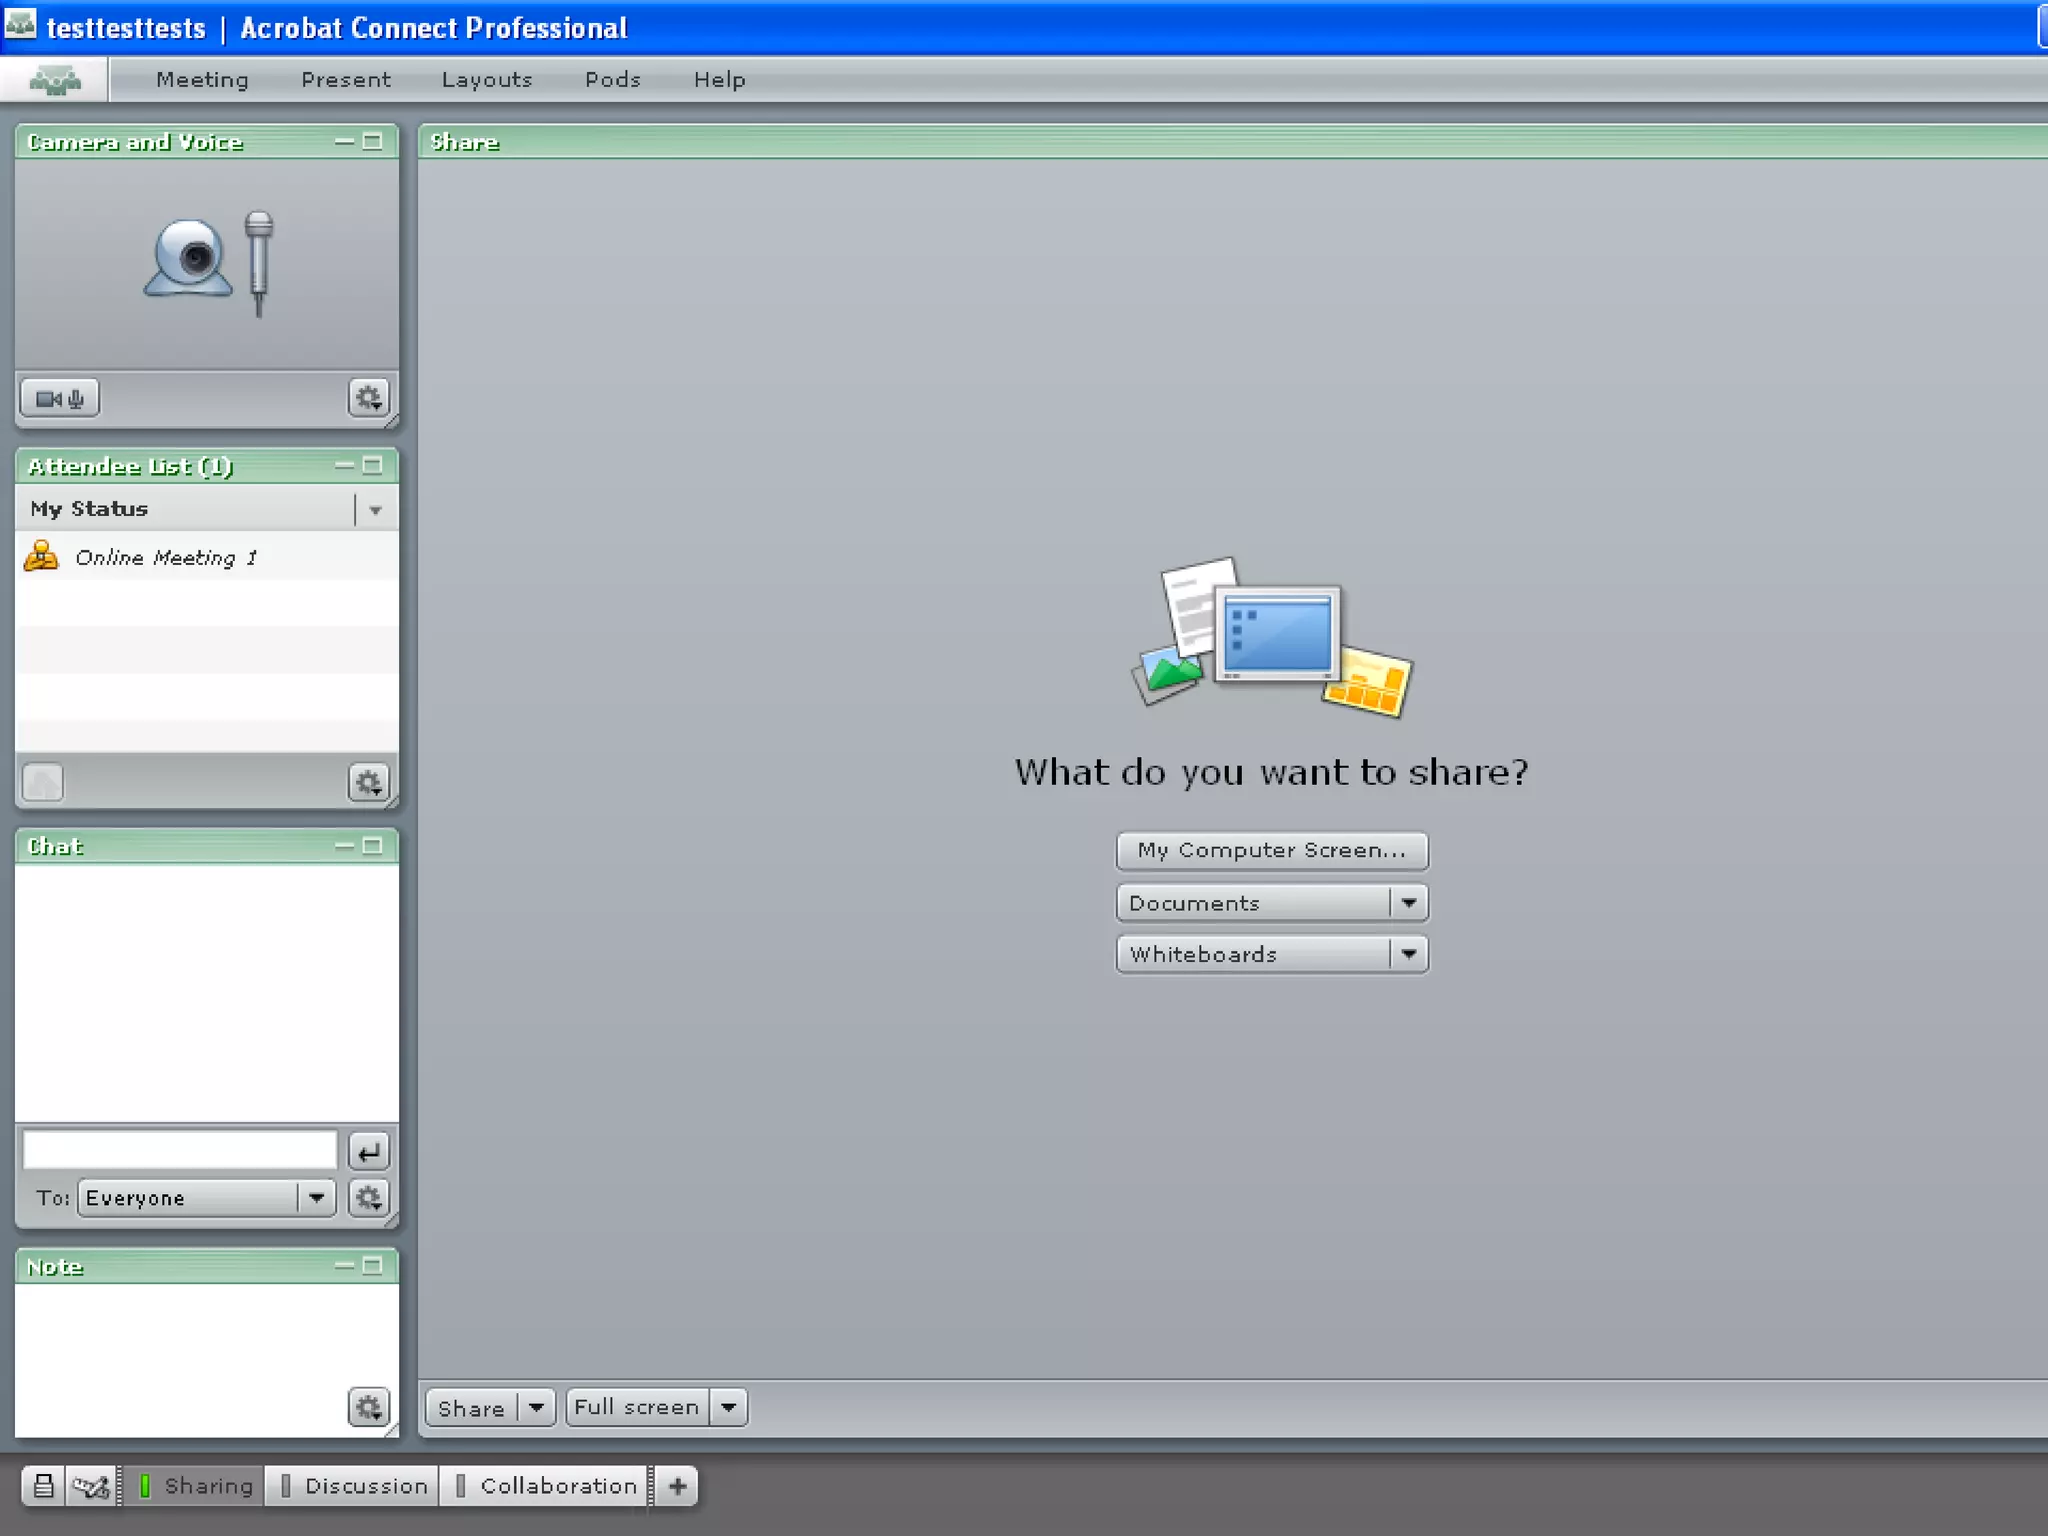Click the send chat message arrow button
The height and width of the screenshot is (1536, 2048).
point(368,1151)
